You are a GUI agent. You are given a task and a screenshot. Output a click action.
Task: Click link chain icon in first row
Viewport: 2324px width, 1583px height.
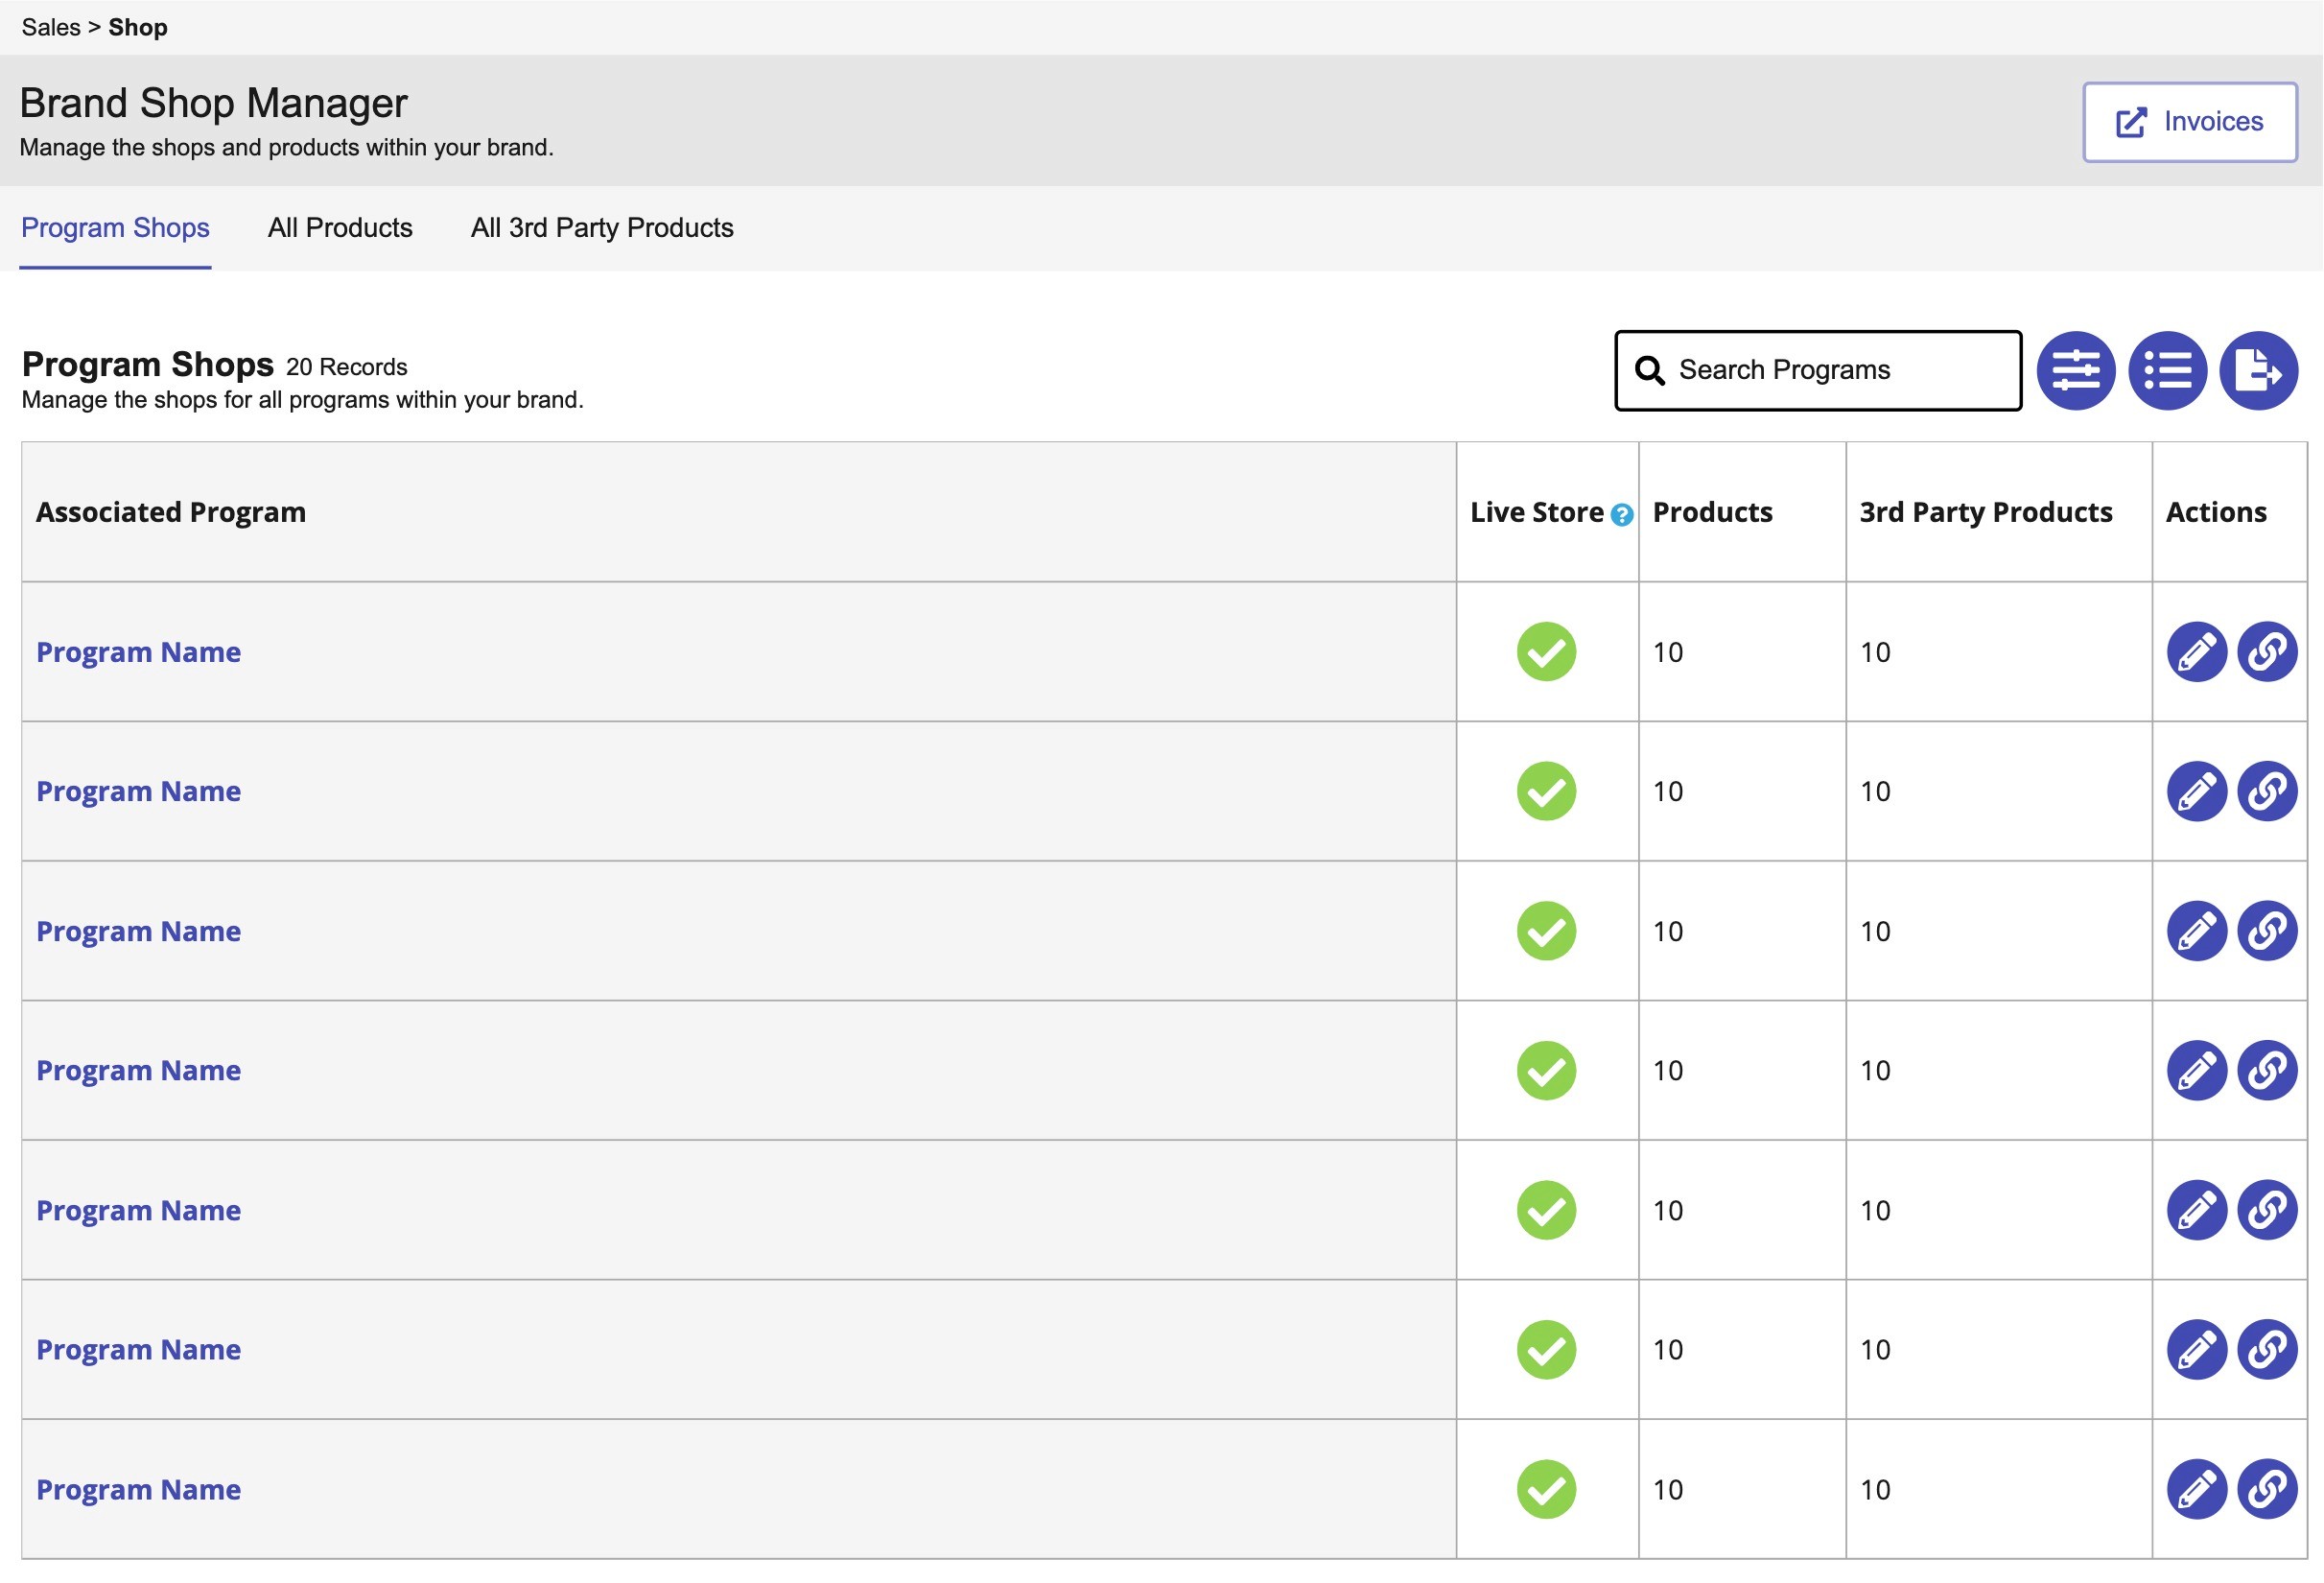2266,652
